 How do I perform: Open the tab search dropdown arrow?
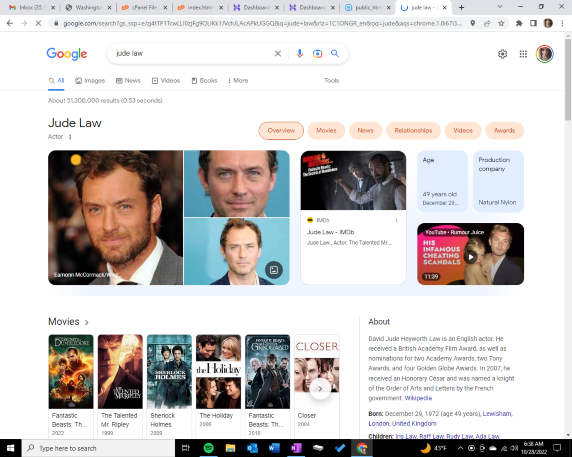(x=500, y=7)
